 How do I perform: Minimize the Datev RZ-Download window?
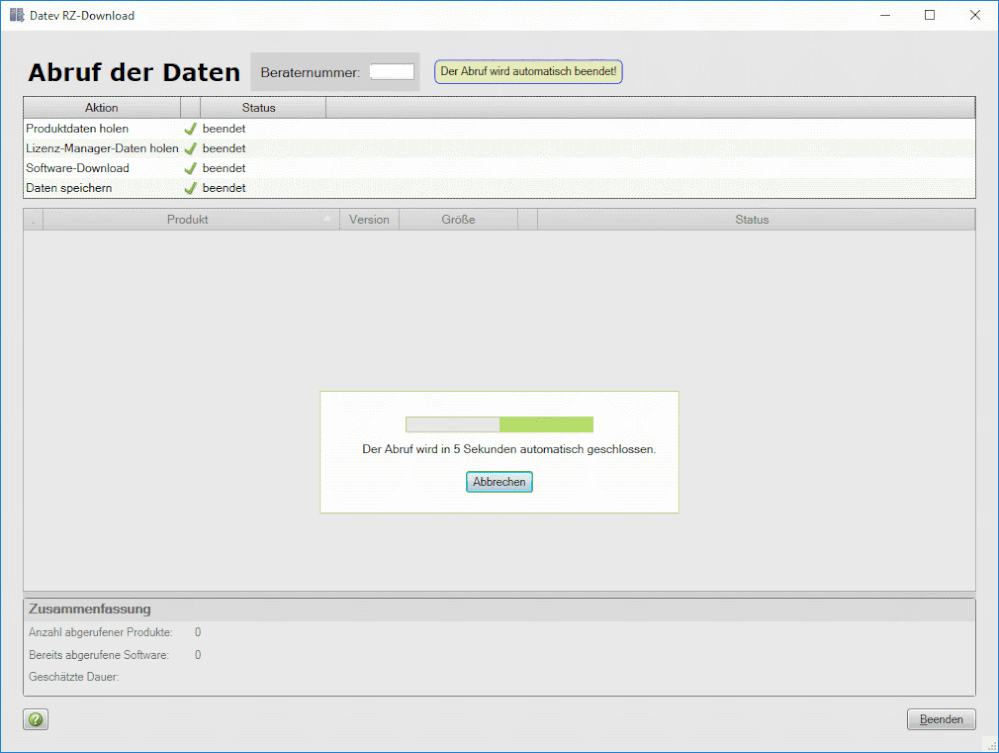click(885, 15)
